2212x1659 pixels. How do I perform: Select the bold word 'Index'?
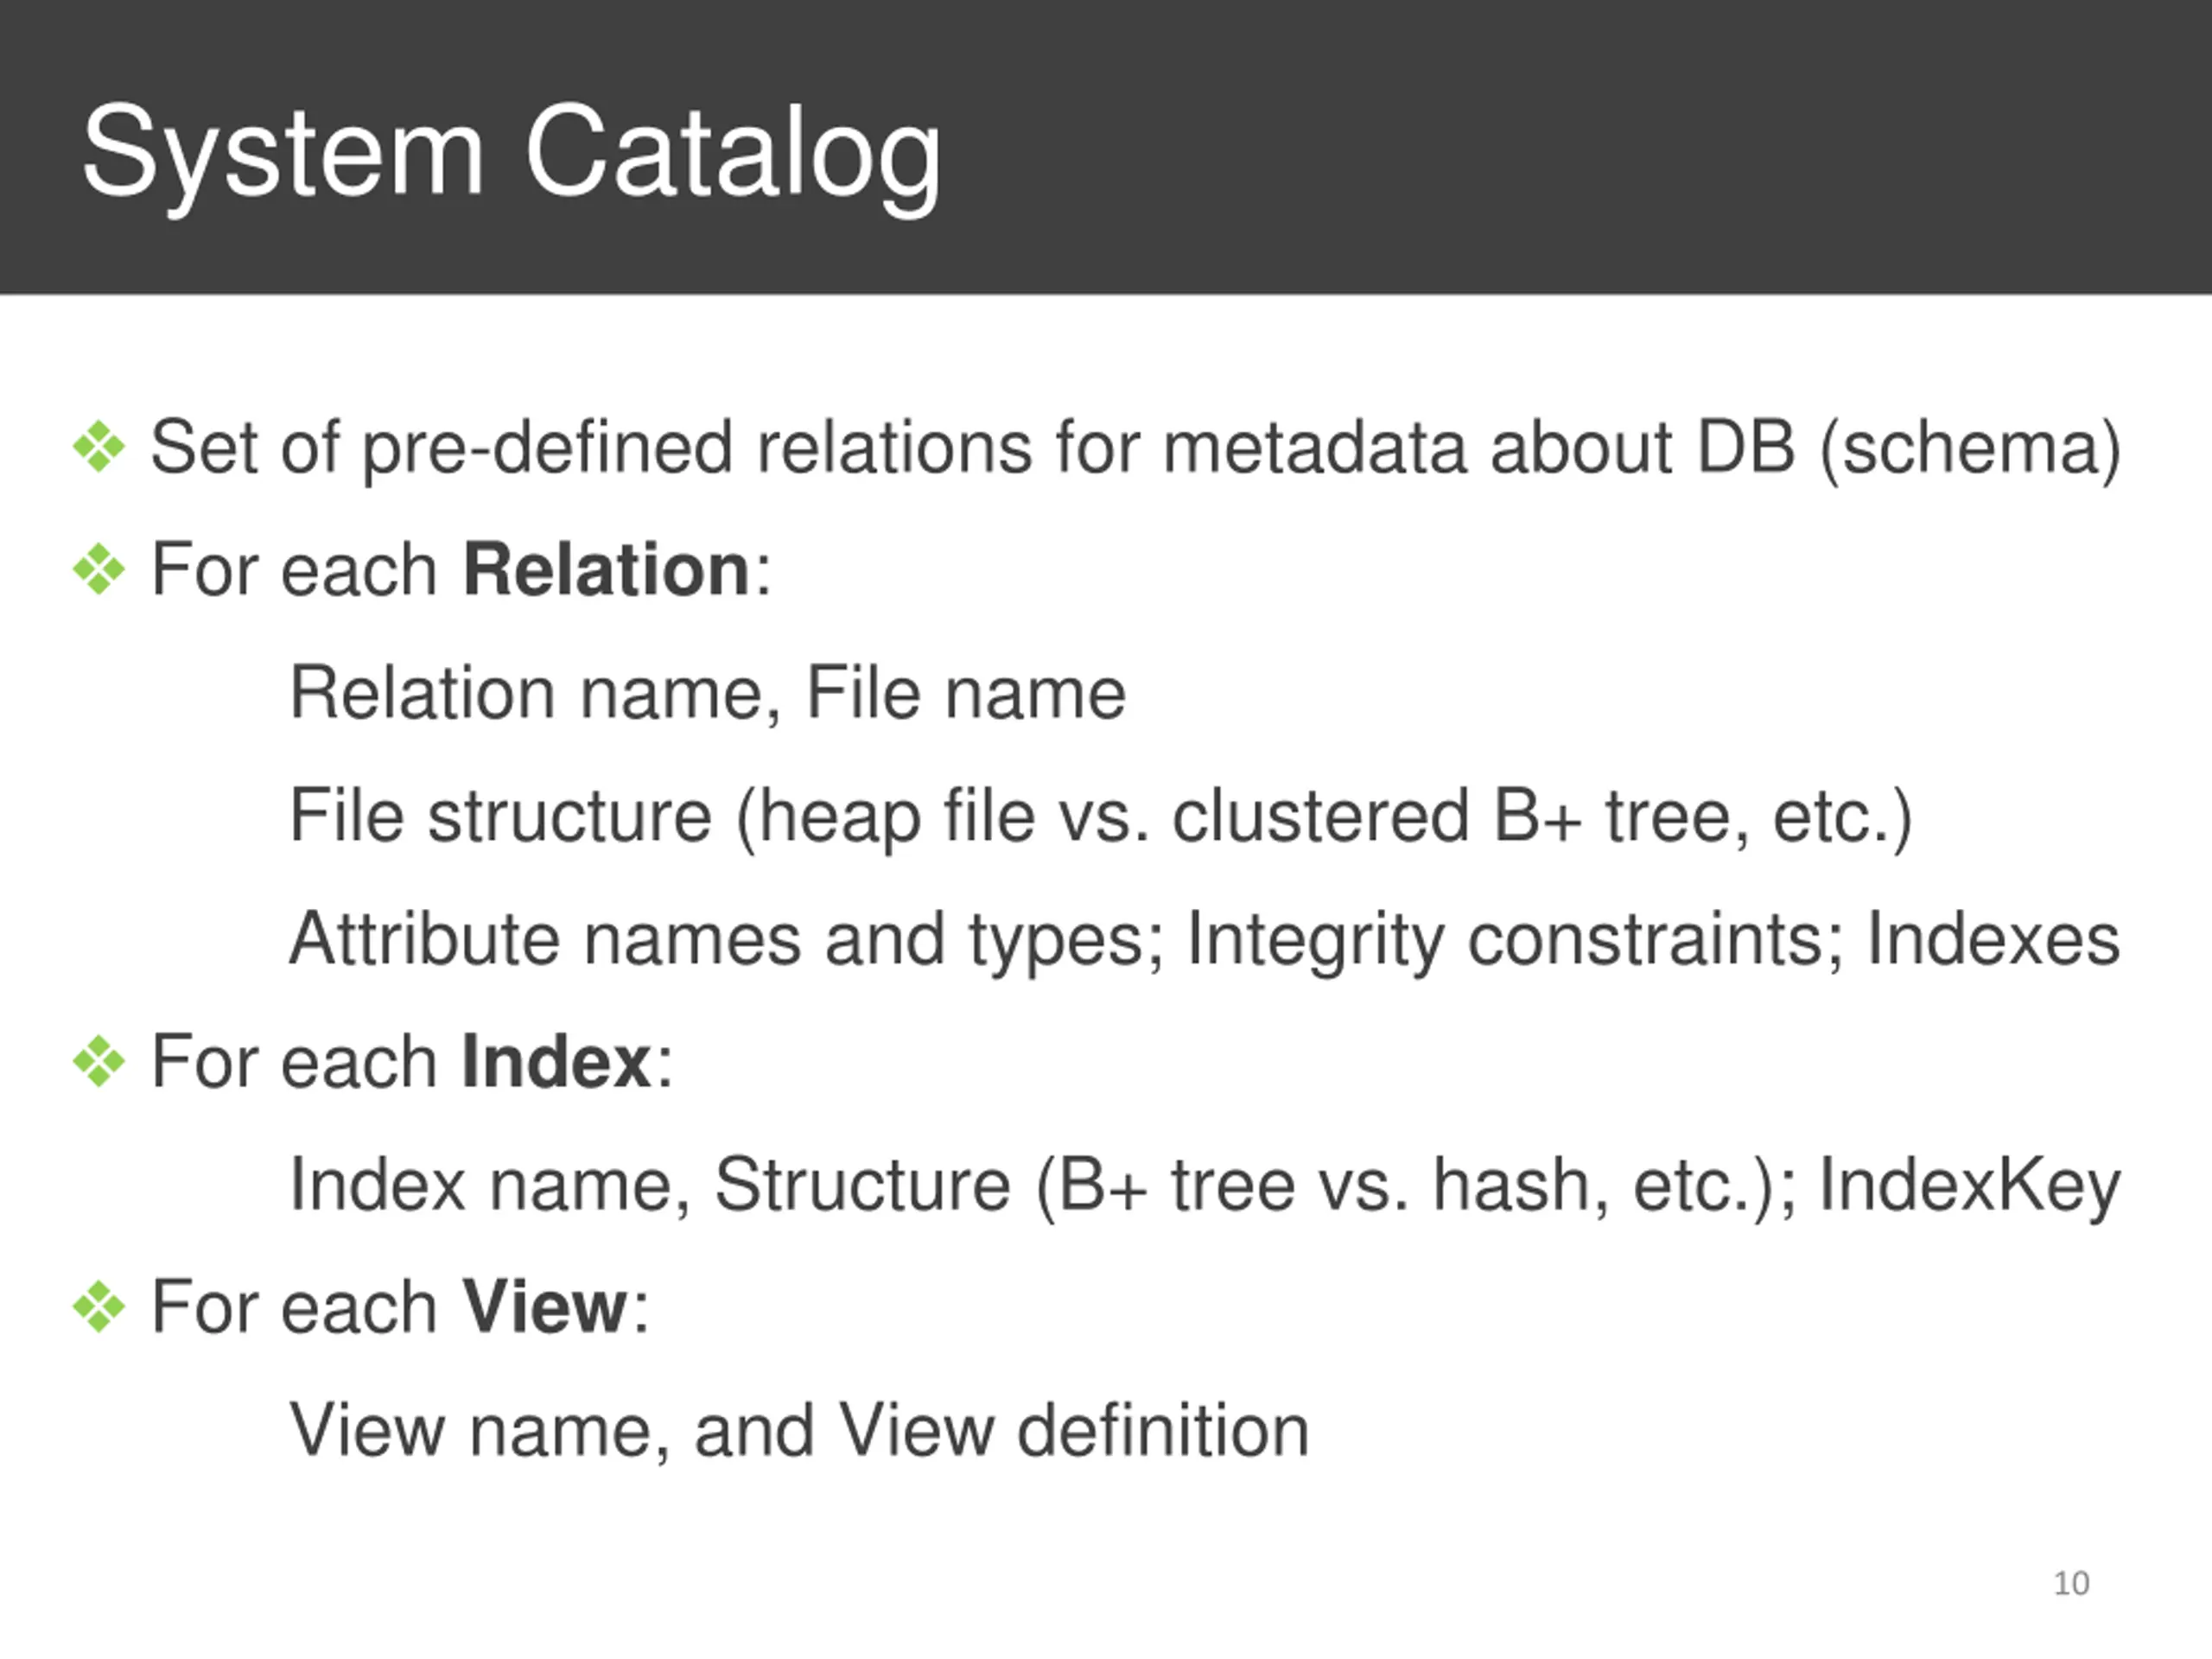click(x=556, y=1061)
